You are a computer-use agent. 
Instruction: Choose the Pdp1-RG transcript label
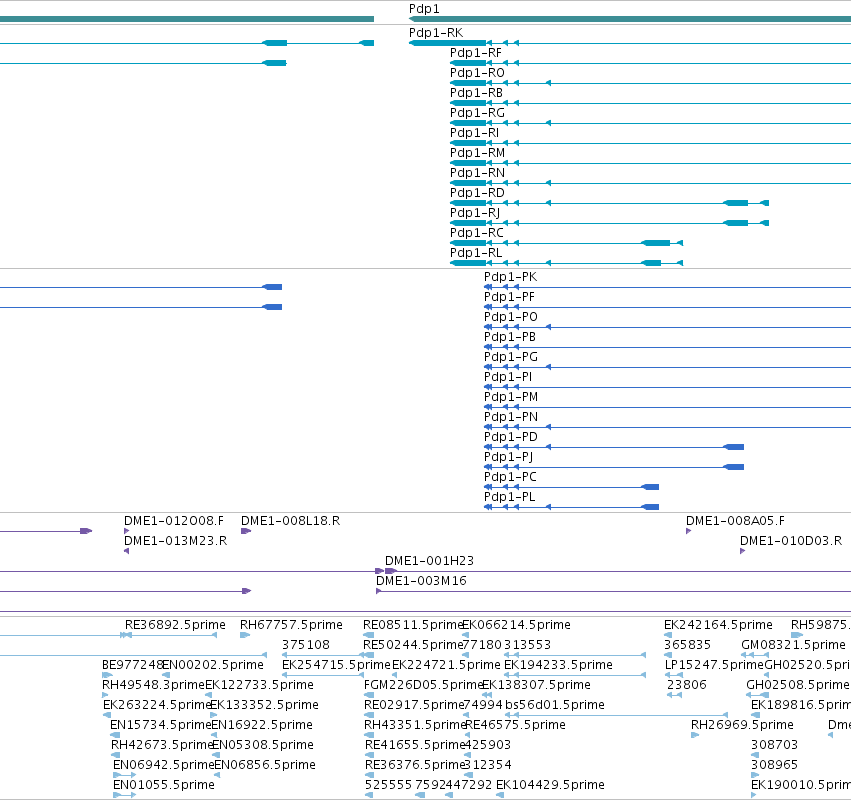[x=477, y=113]
